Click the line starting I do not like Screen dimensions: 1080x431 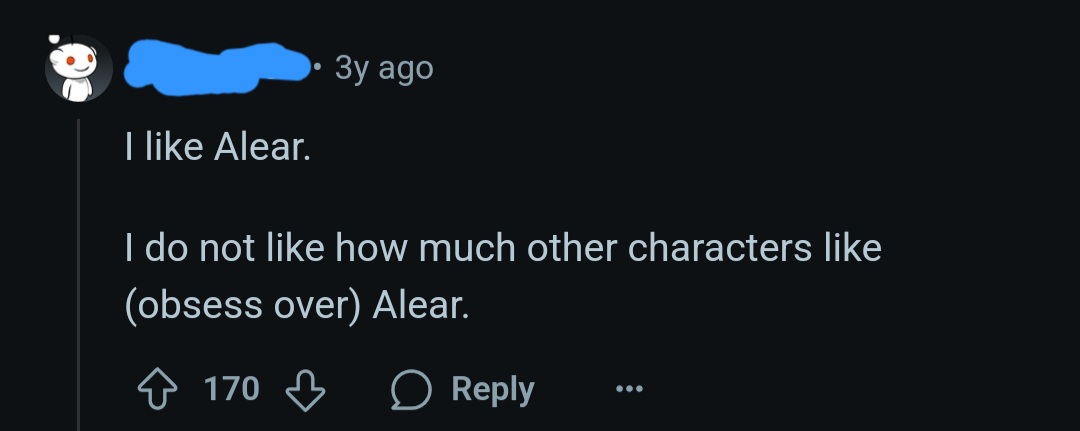(503, 249)
